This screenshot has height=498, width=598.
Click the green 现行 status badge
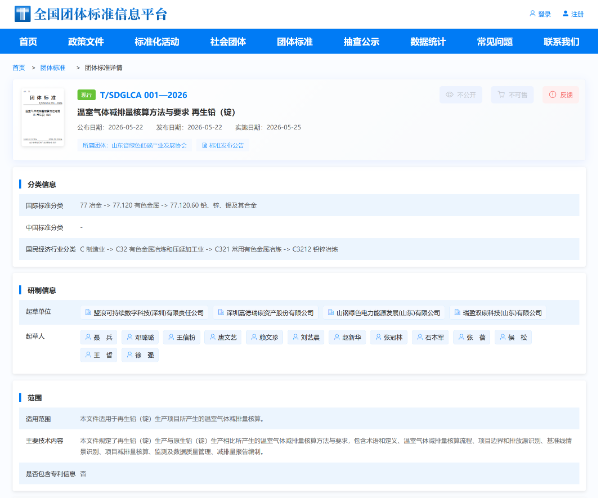[x=86, y=95]
